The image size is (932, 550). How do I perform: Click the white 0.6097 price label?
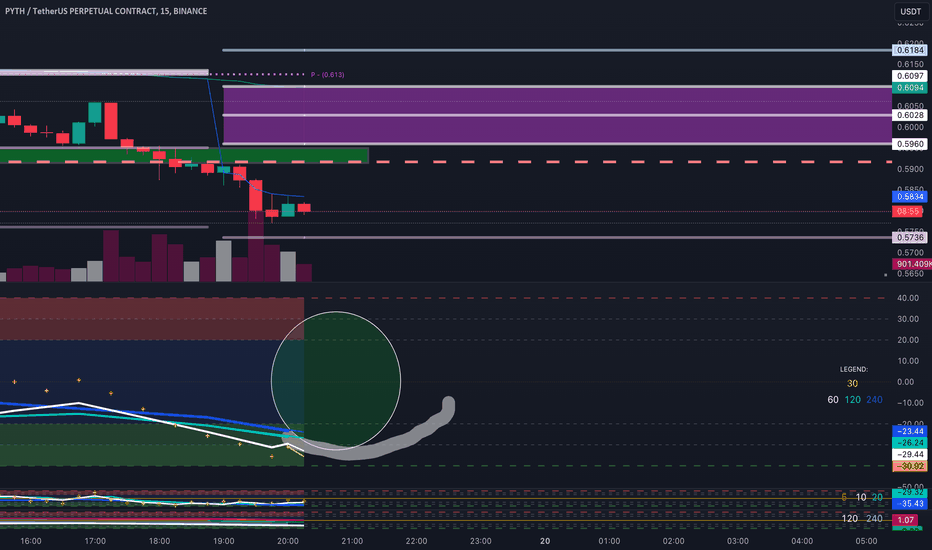click(910, 76)
